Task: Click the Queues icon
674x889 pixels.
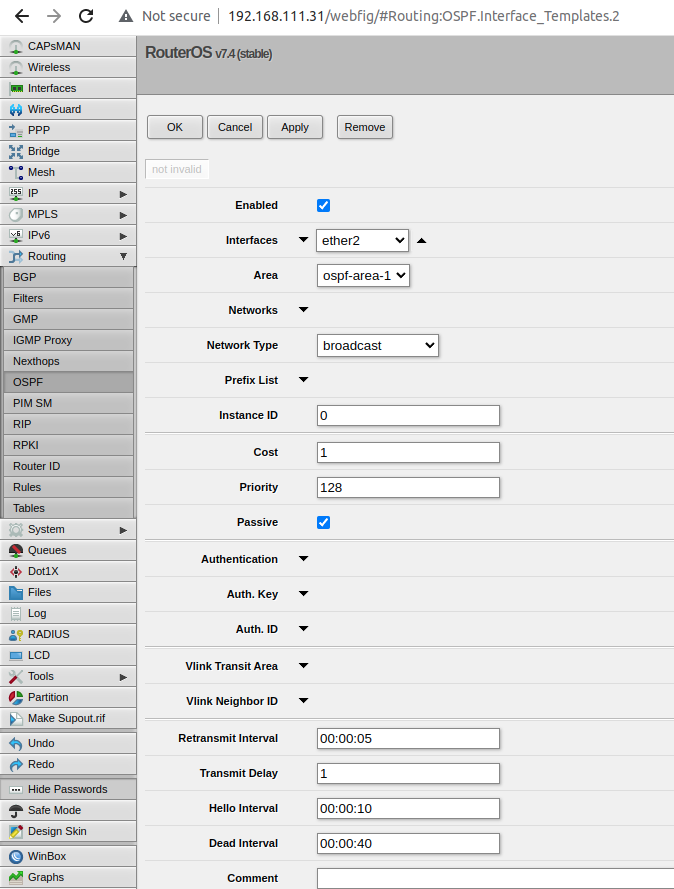Action: pos(16,550)
